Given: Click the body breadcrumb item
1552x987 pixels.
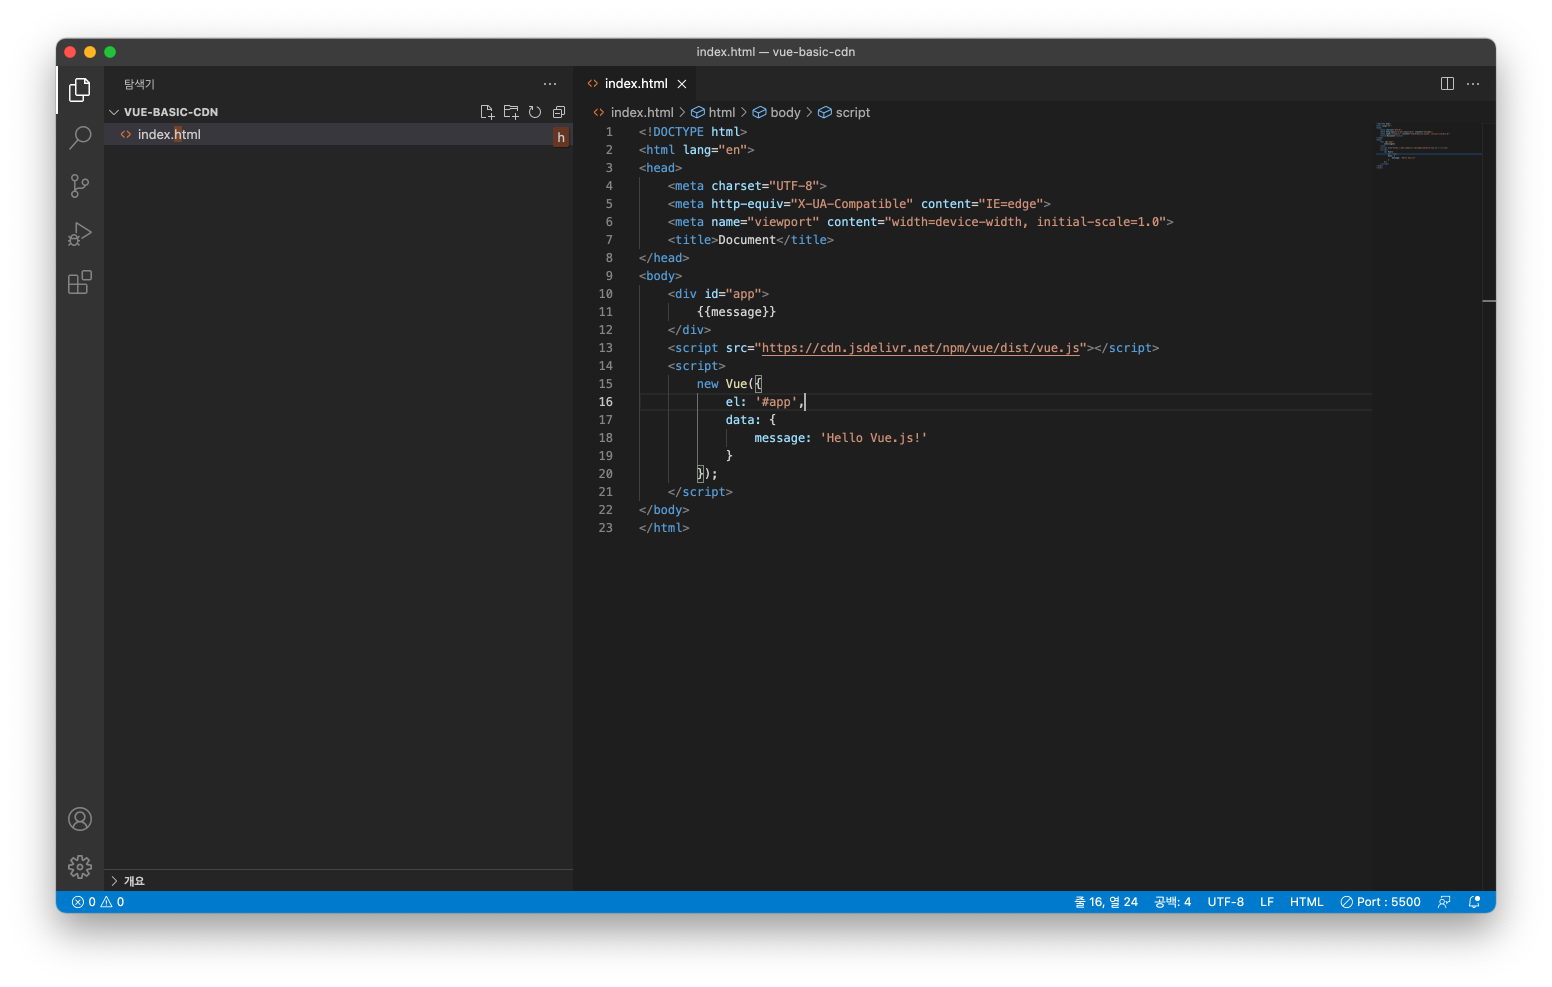Looking at the screenshot, I should tap(777, 112).
